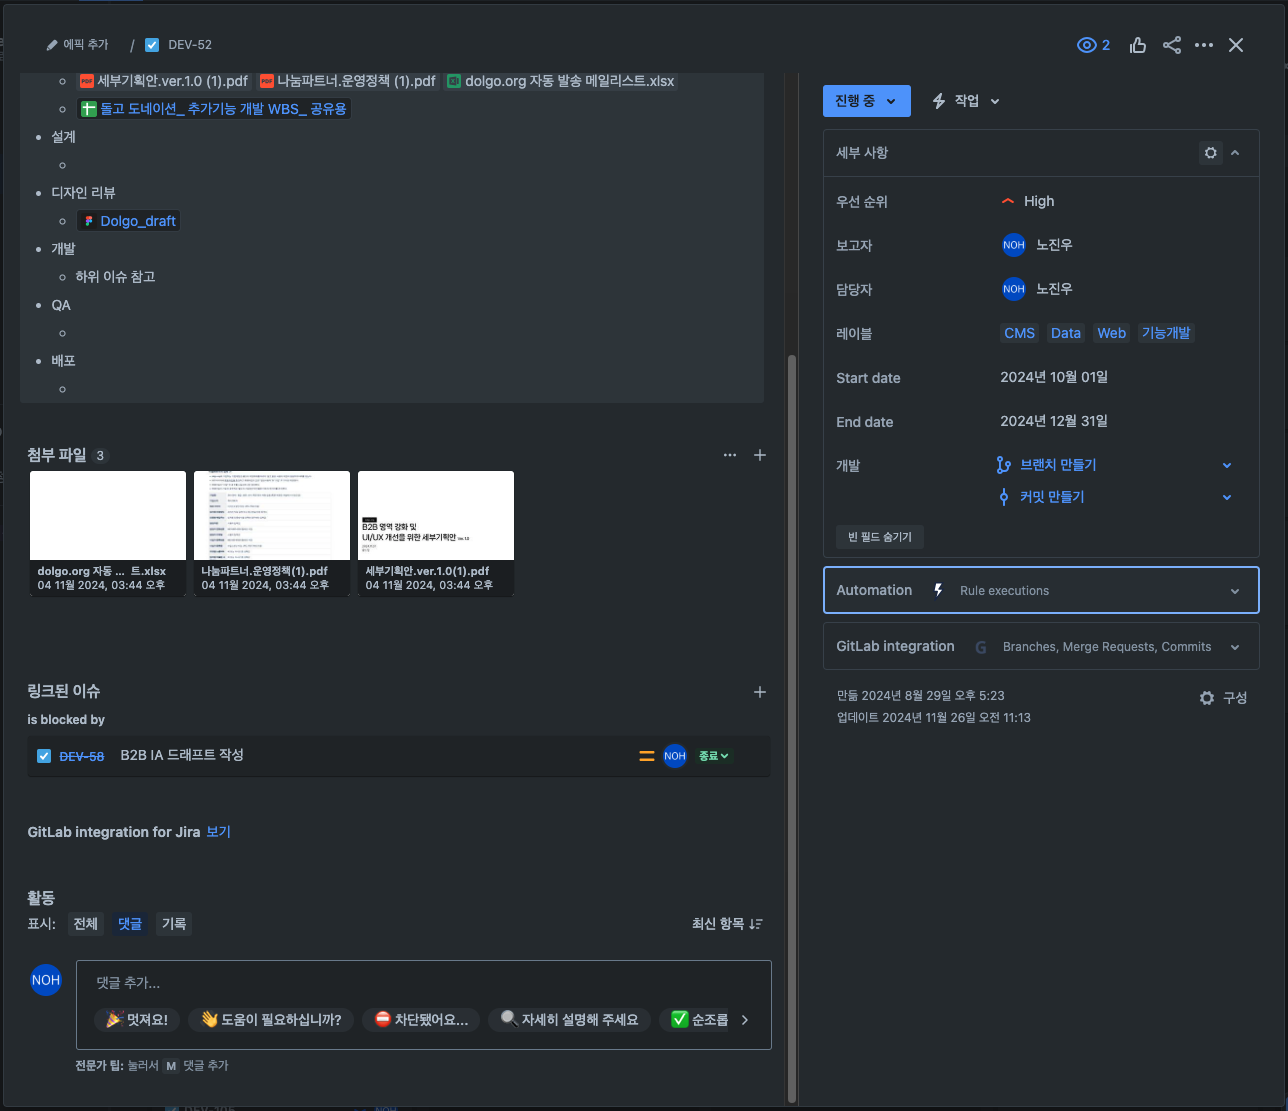This screenshot has height=1111, width=1288.
Task: Select the Web label
Action: [1111, 333]
